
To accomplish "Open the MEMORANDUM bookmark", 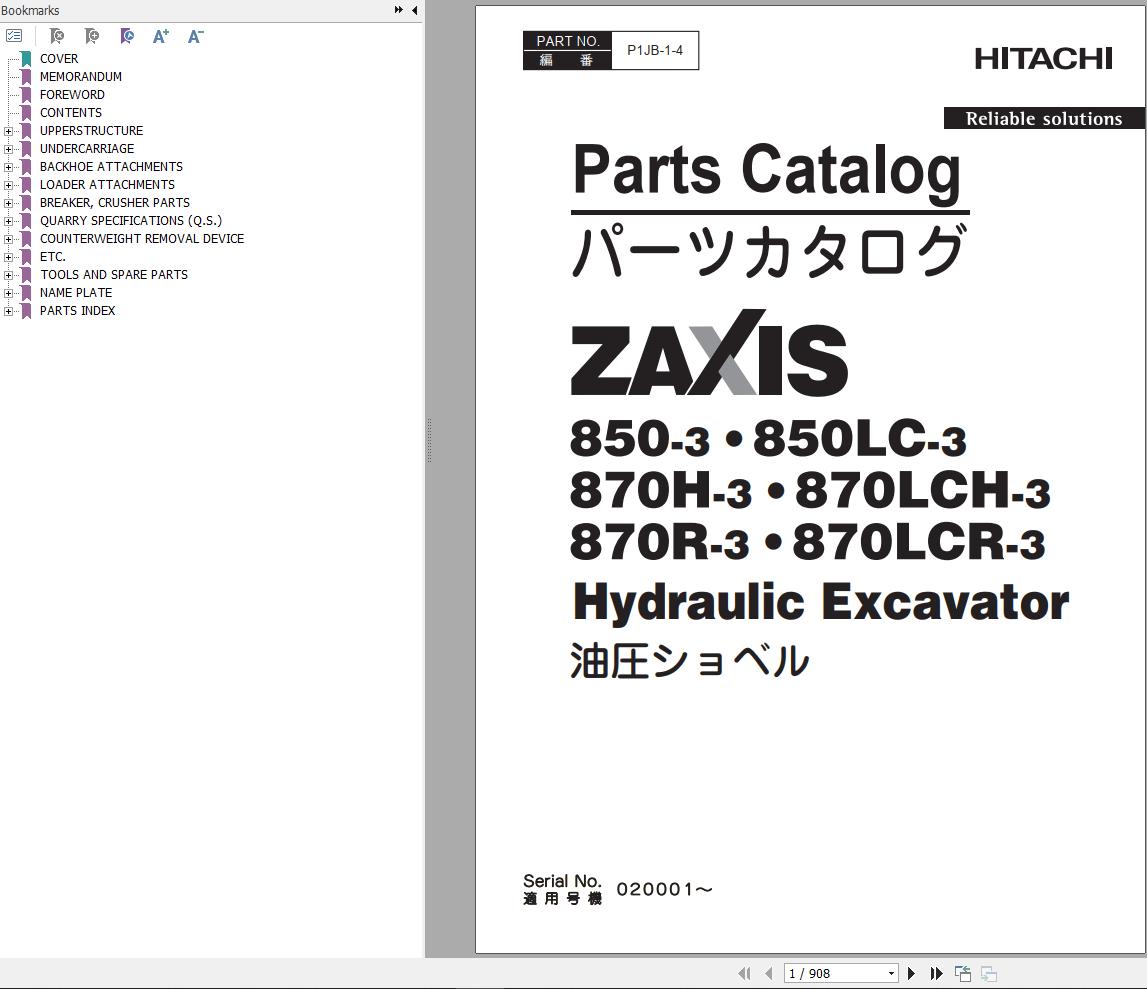I will coord(80,76).
